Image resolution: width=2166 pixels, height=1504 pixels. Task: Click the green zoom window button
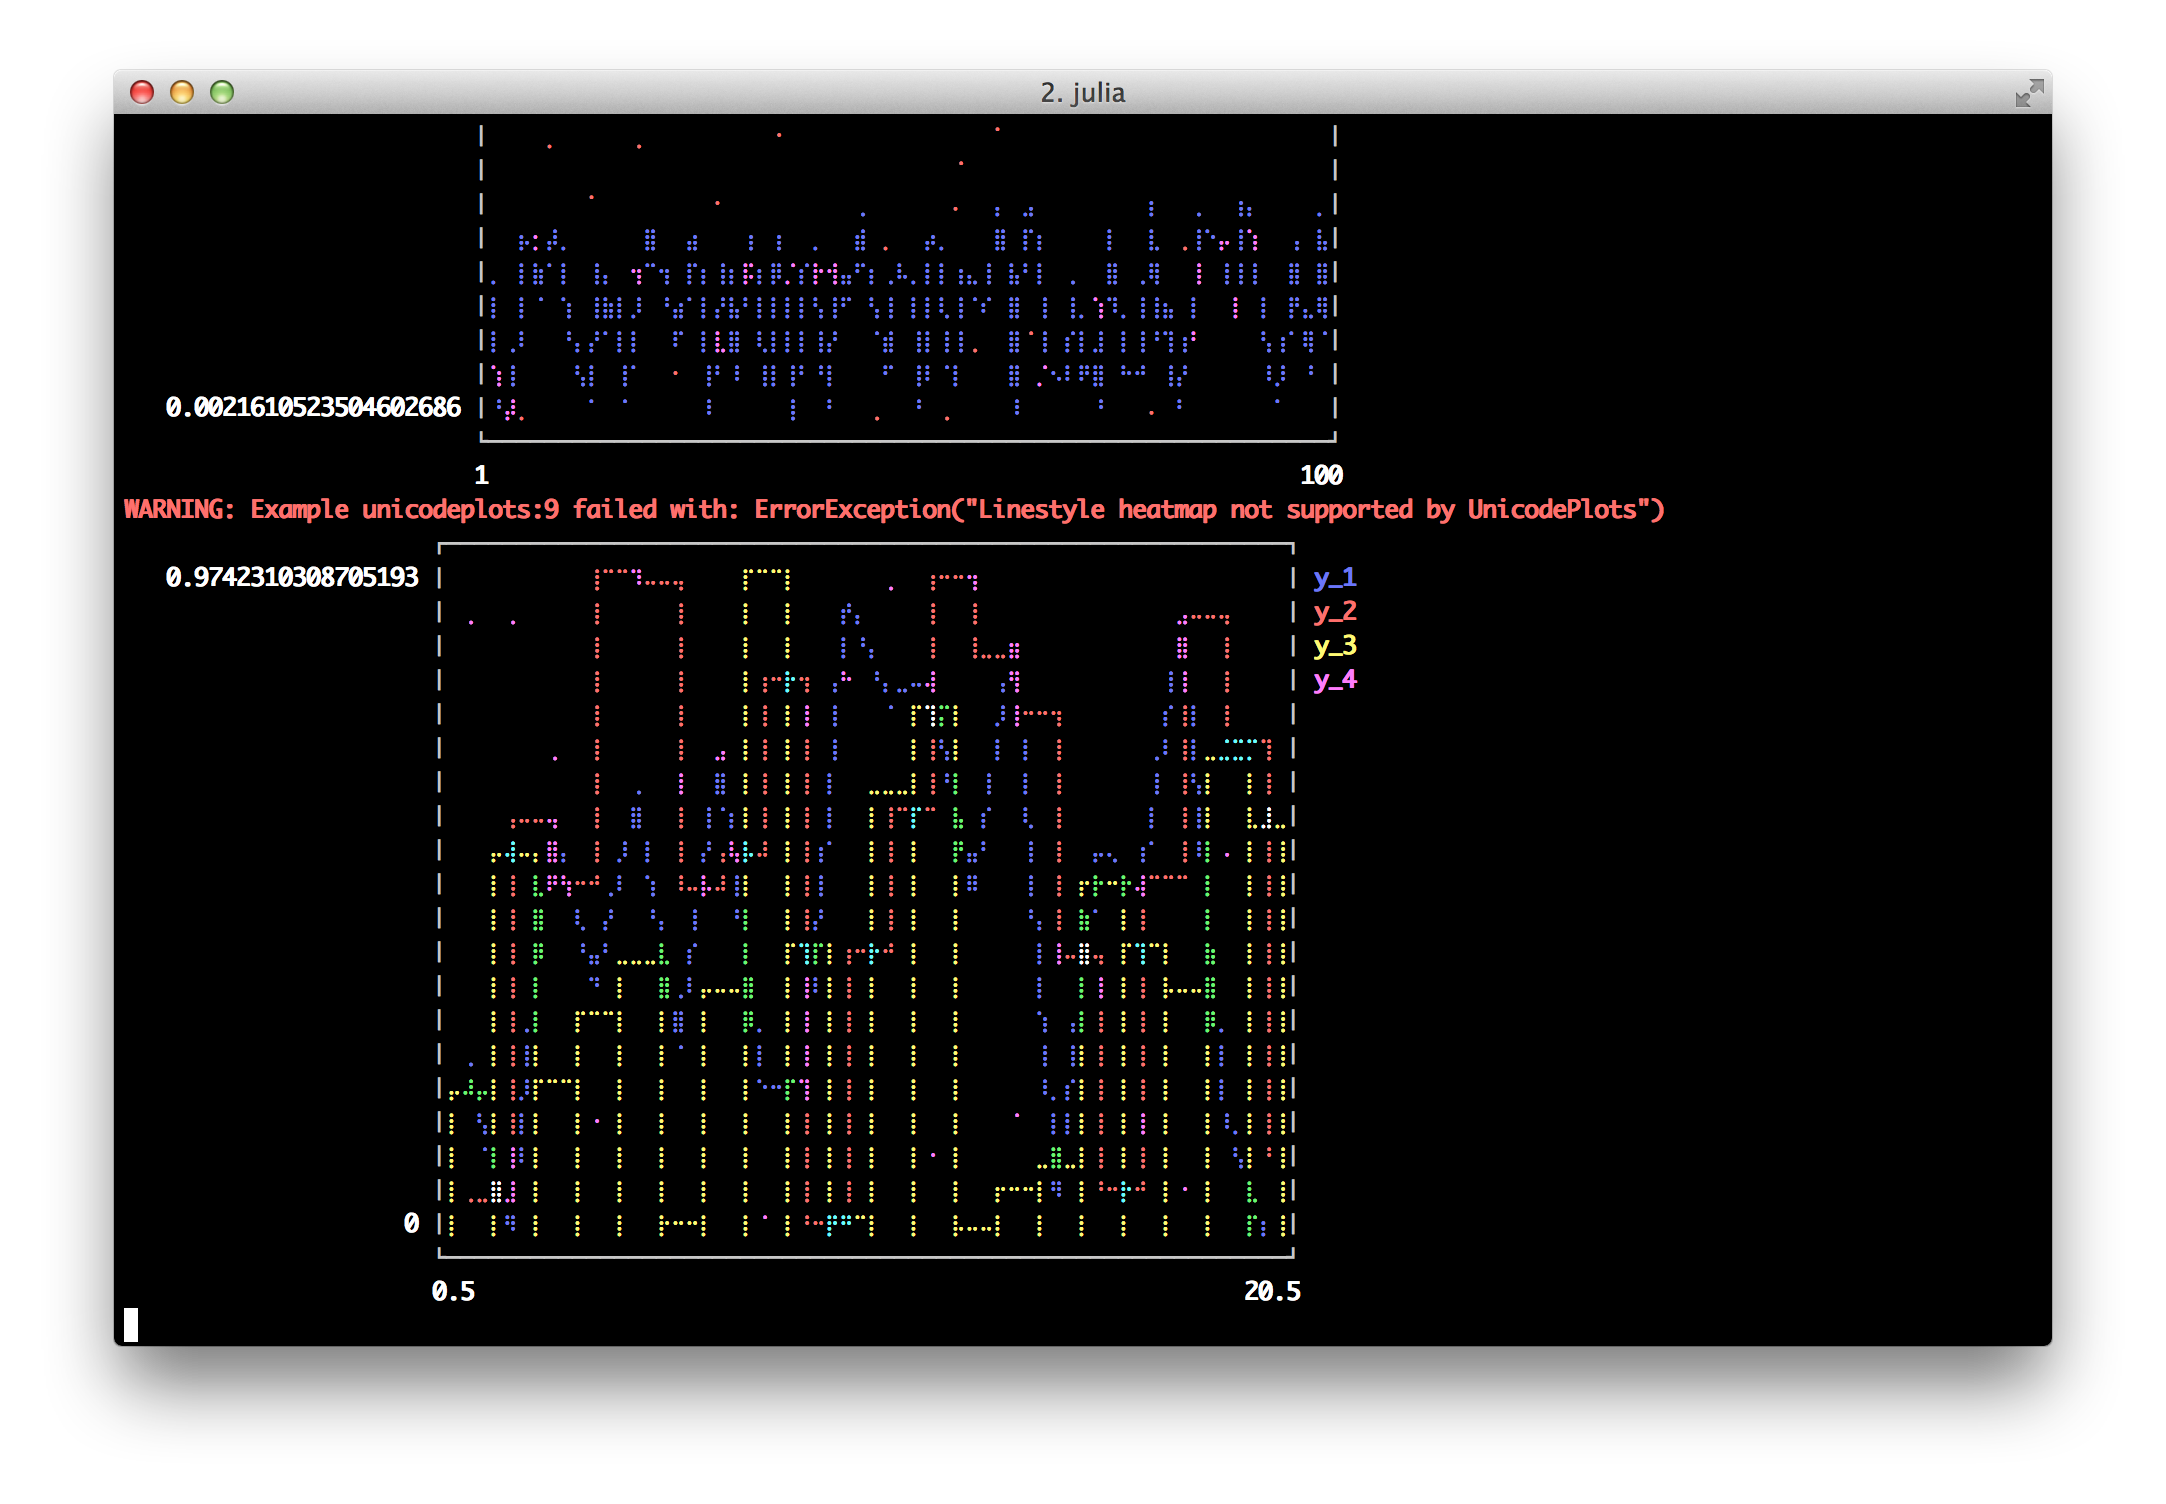(222, 92)
